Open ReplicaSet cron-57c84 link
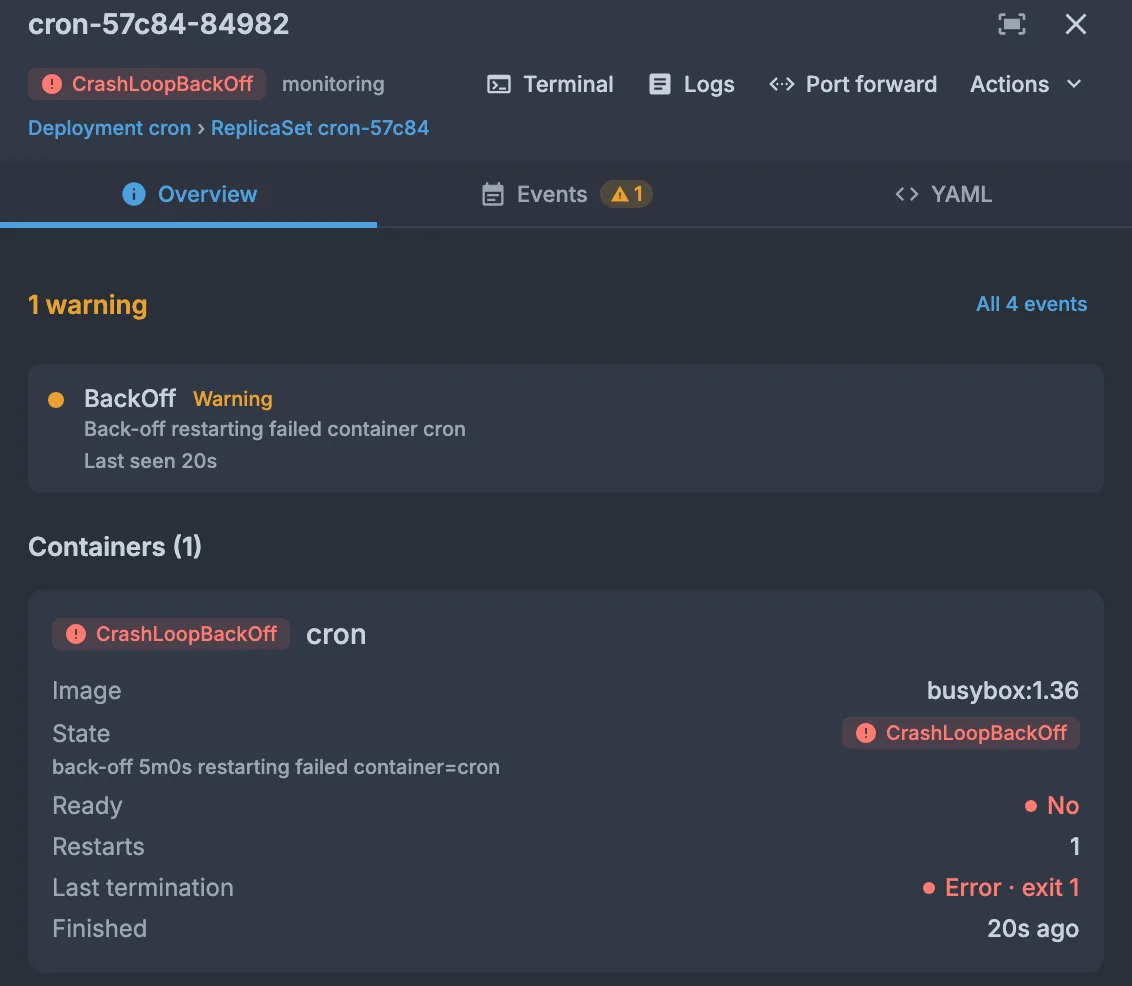1132x986 pixels. point(320,128)
